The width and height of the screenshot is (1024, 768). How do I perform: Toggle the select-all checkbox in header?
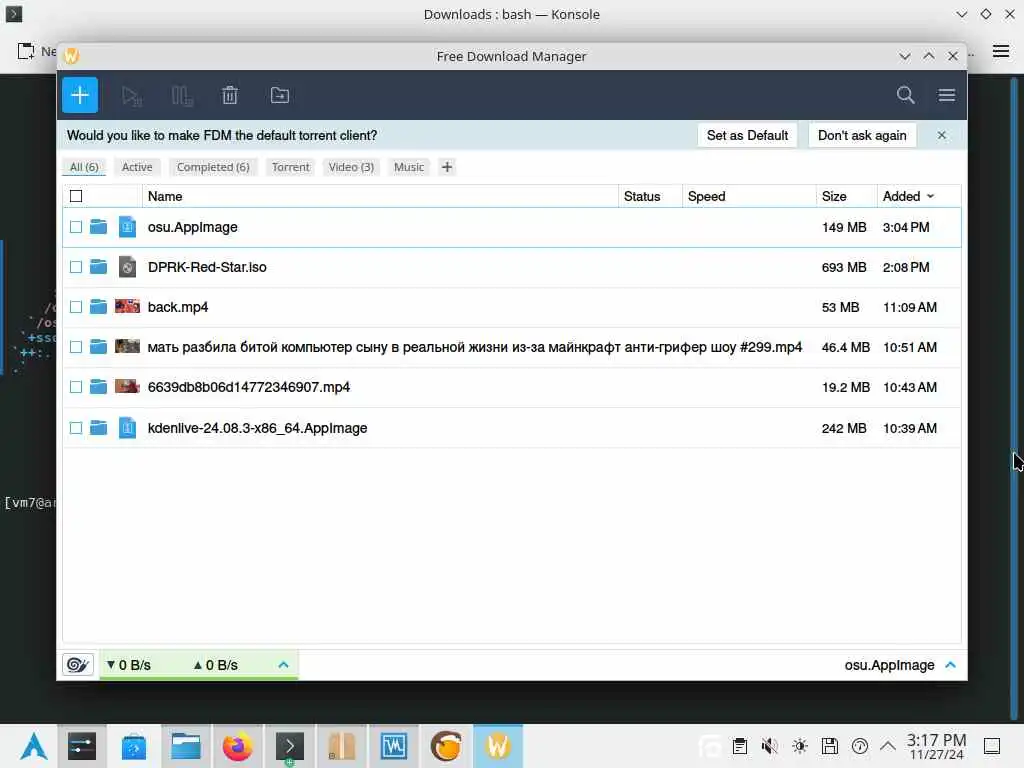pyautogui.click(x=76, y=196)
